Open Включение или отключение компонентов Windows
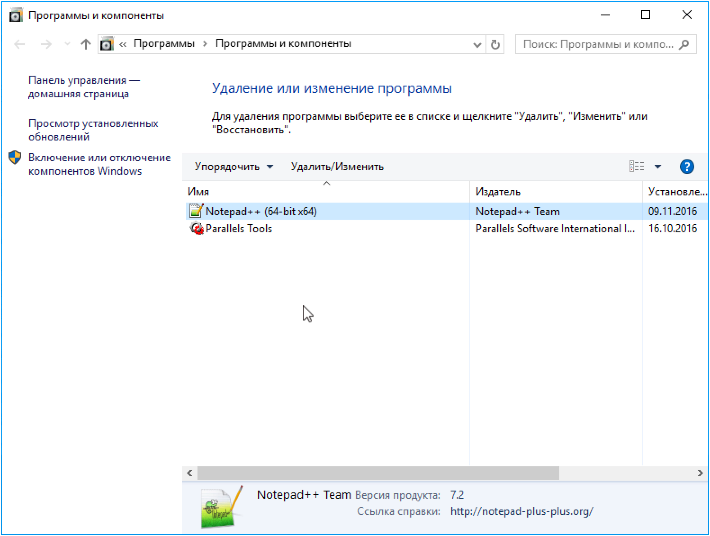Screen dimensions: 710x536 (100, 164)
